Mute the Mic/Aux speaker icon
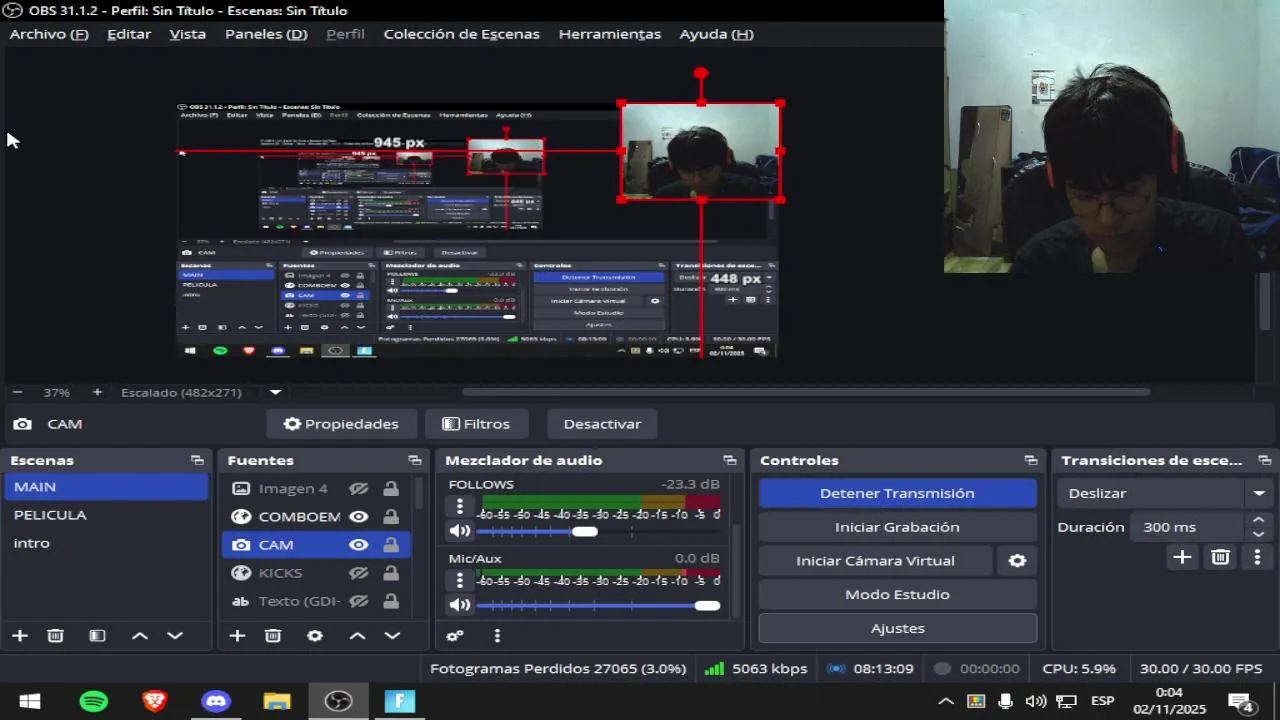 pyautogui.click(x=460, y=605)
